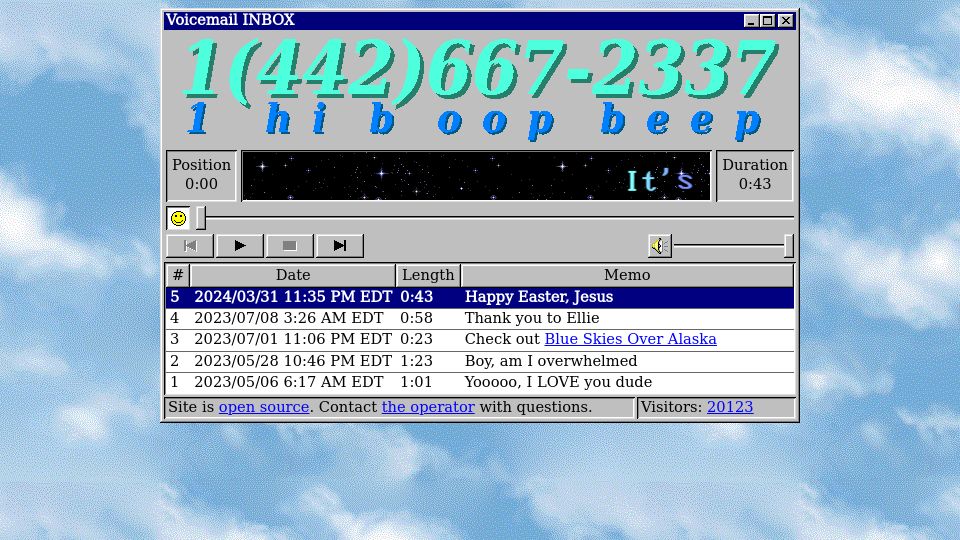Mute audio with the speaker icon
The height and width of the screenshot is (540, 960).
coord(659,246)
